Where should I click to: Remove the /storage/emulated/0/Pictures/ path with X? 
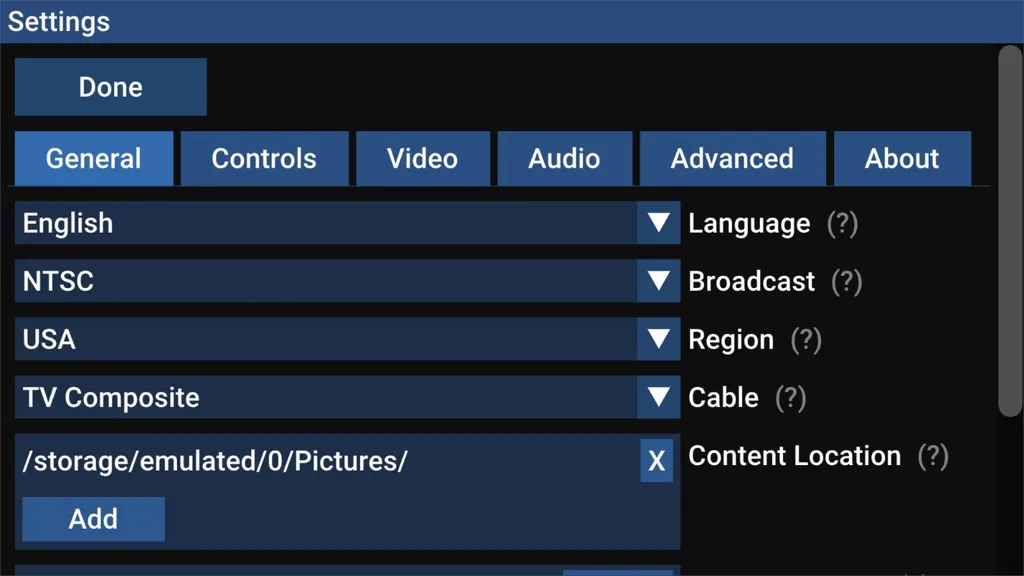(x=657, y=461)
